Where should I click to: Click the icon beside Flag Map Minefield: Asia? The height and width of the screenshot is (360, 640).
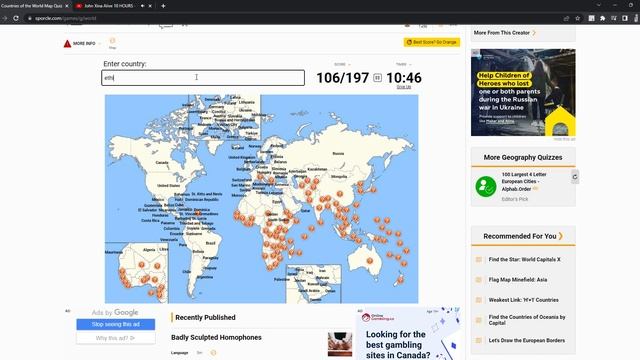479,280
